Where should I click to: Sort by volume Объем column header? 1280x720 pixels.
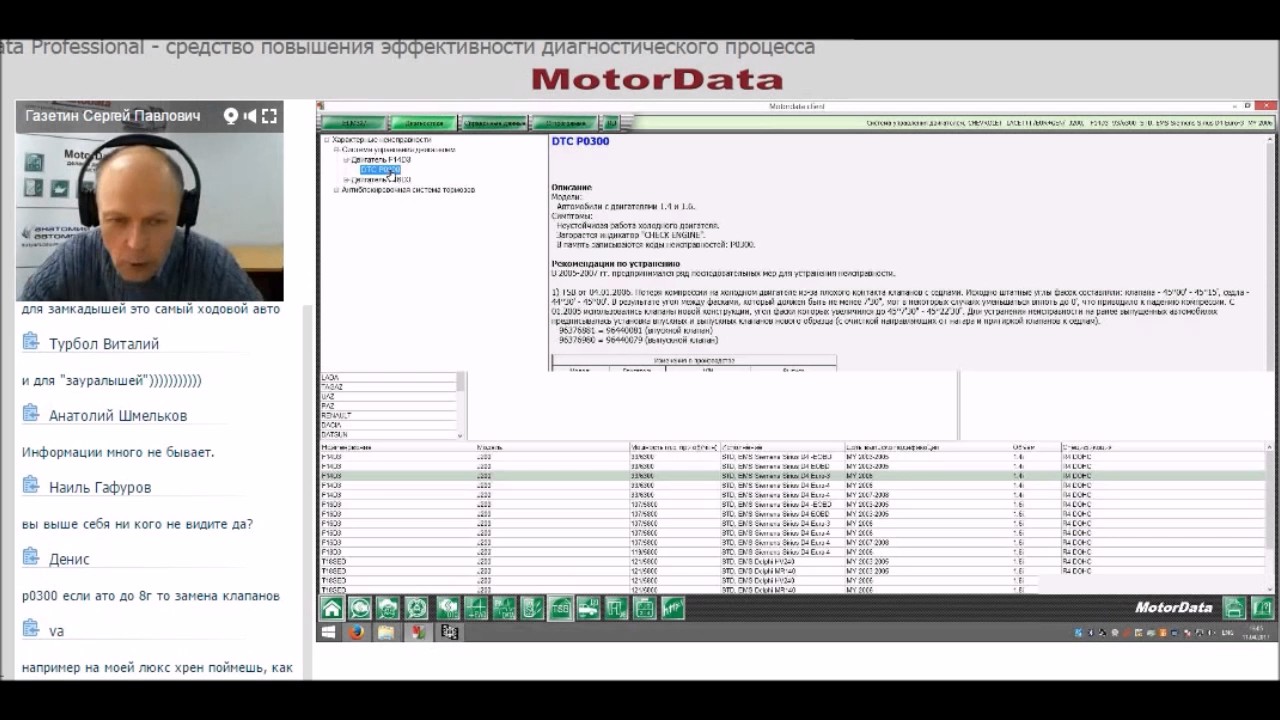[x=1035, y=447]
